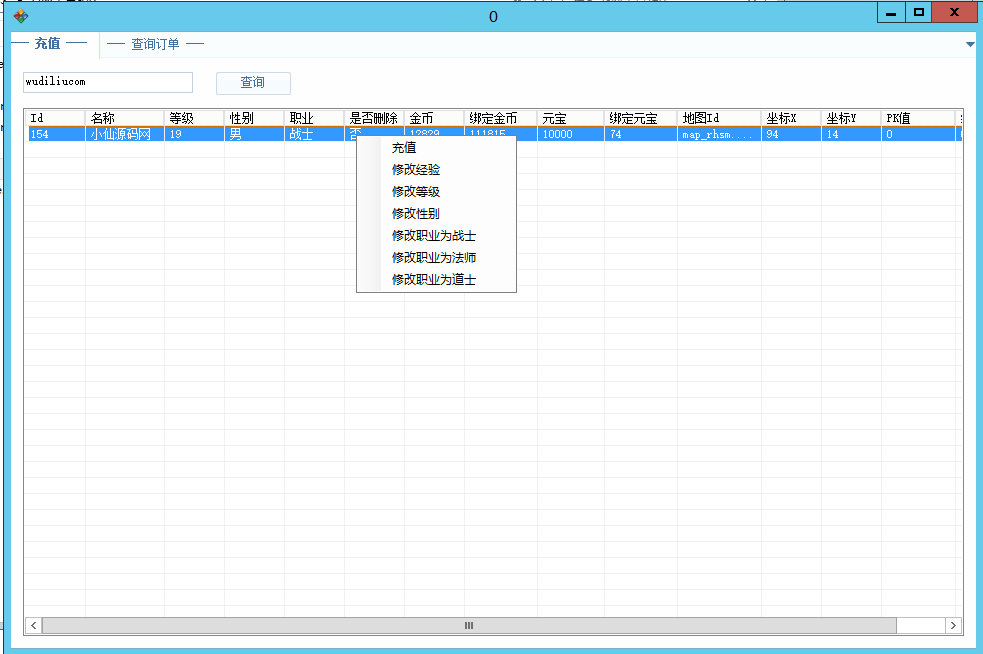The image size is (983, 654).
Task: Click the 坐标X cell showing 94
Action: tap(792, 134)
